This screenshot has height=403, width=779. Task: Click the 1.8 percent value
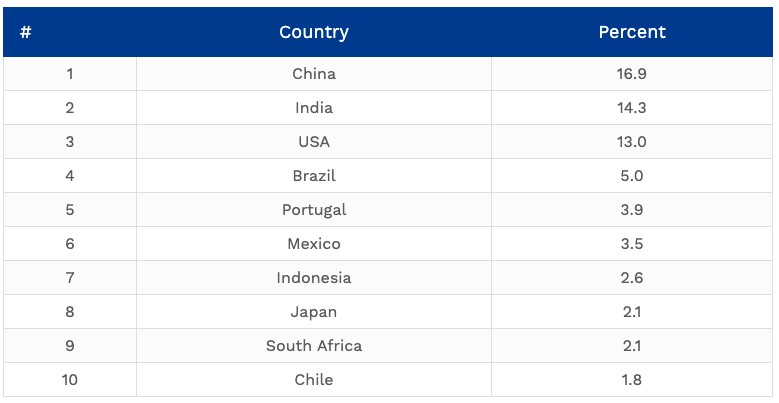632,380
